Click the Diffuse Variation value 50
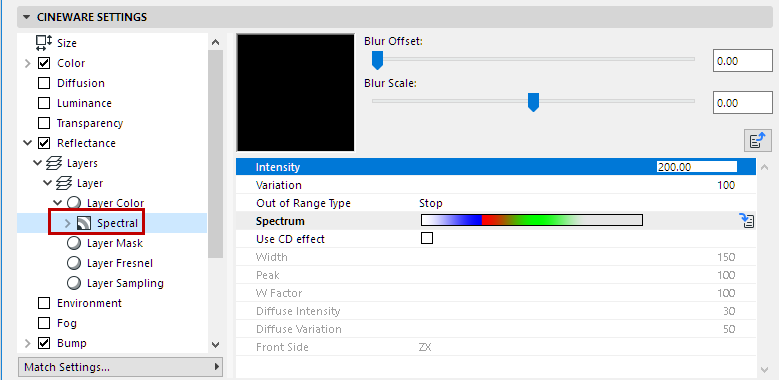779x380 pixels. (729, 329)
